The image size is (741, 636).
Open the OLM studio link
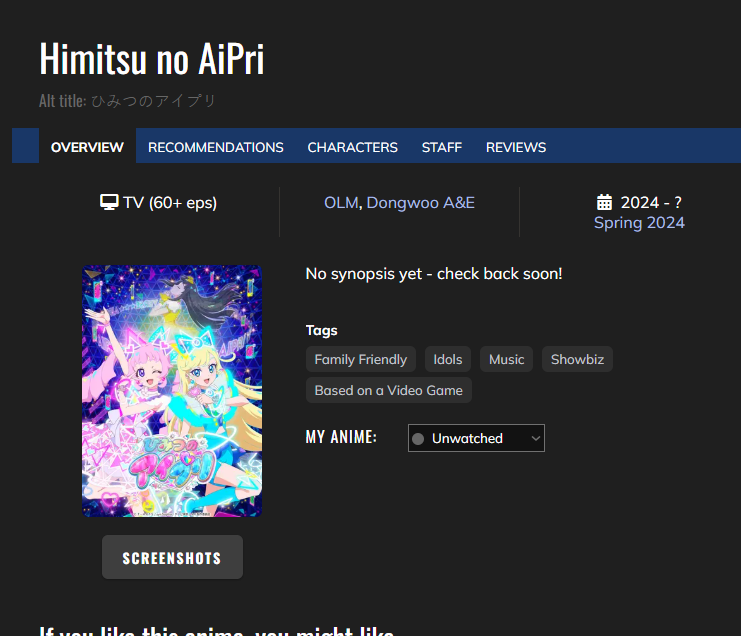coord(340,203)
